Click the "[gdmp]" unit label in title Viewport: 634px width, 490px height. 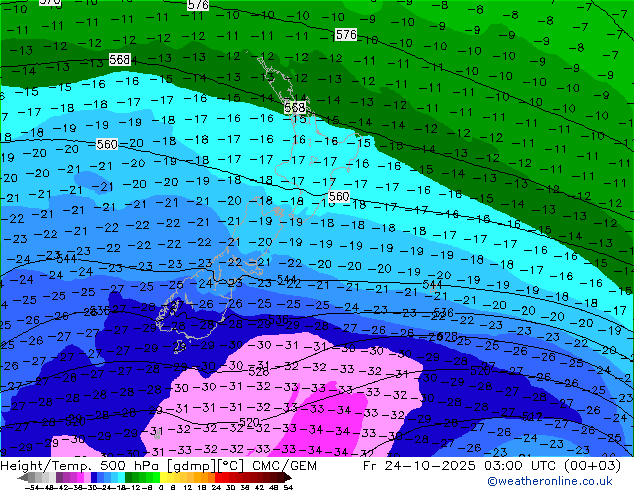[x=192, y=466]
